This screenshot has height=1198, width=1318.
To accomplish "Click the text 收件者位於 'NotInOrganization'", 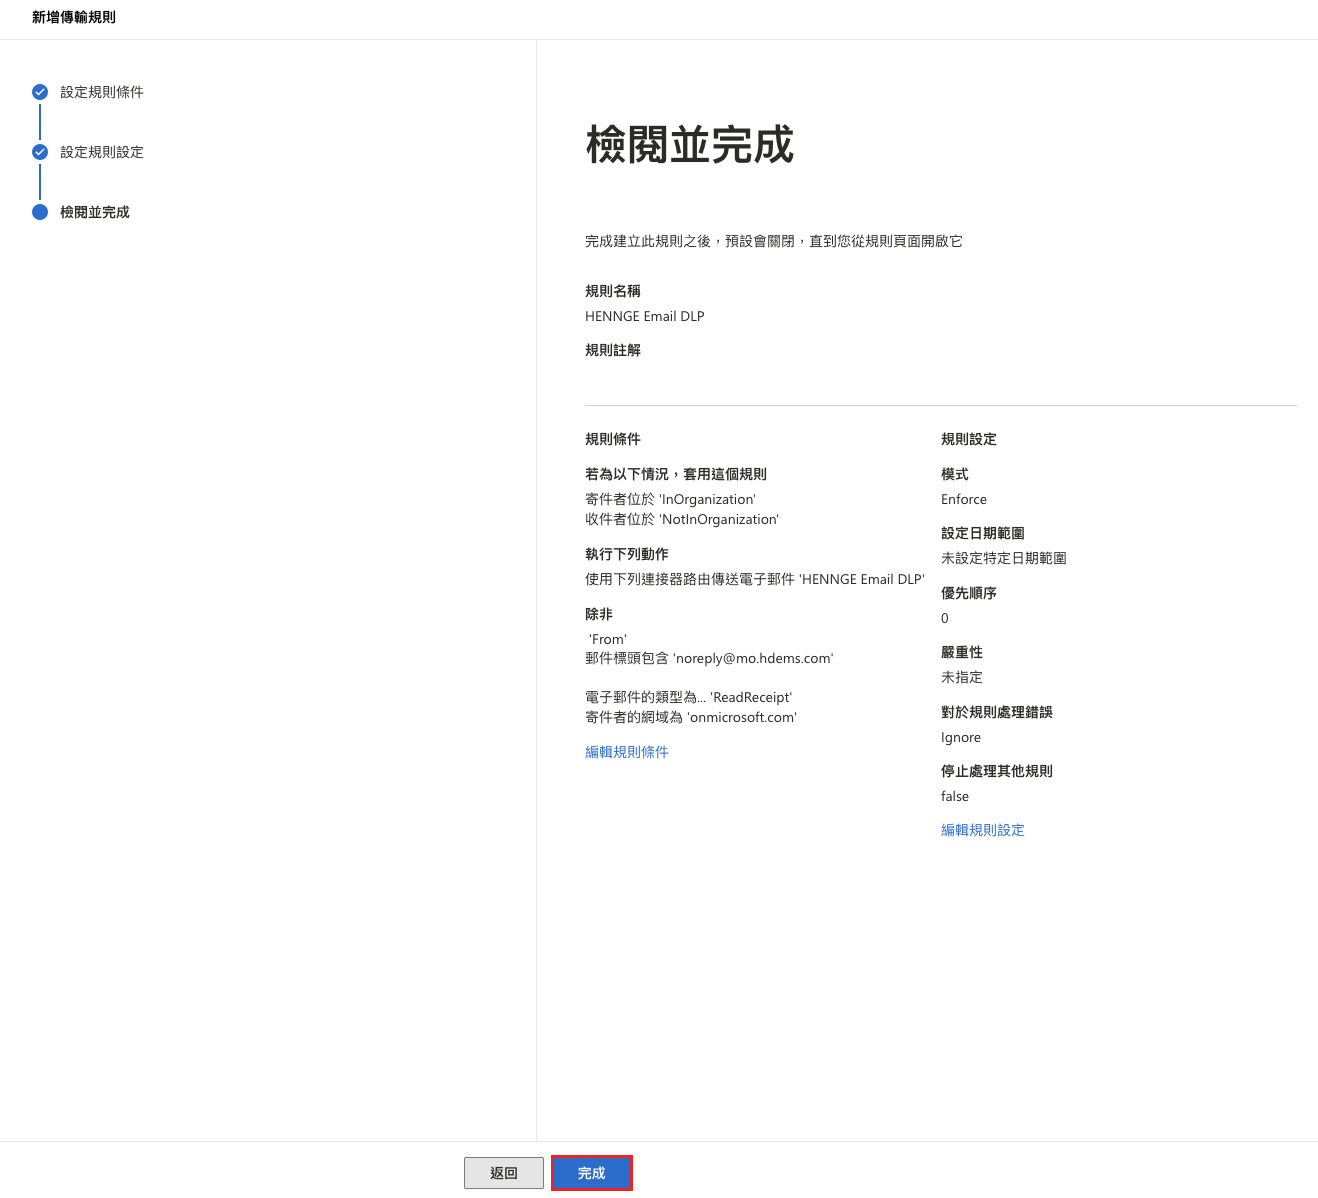I will pyautogui.click(x=682, y=519).
